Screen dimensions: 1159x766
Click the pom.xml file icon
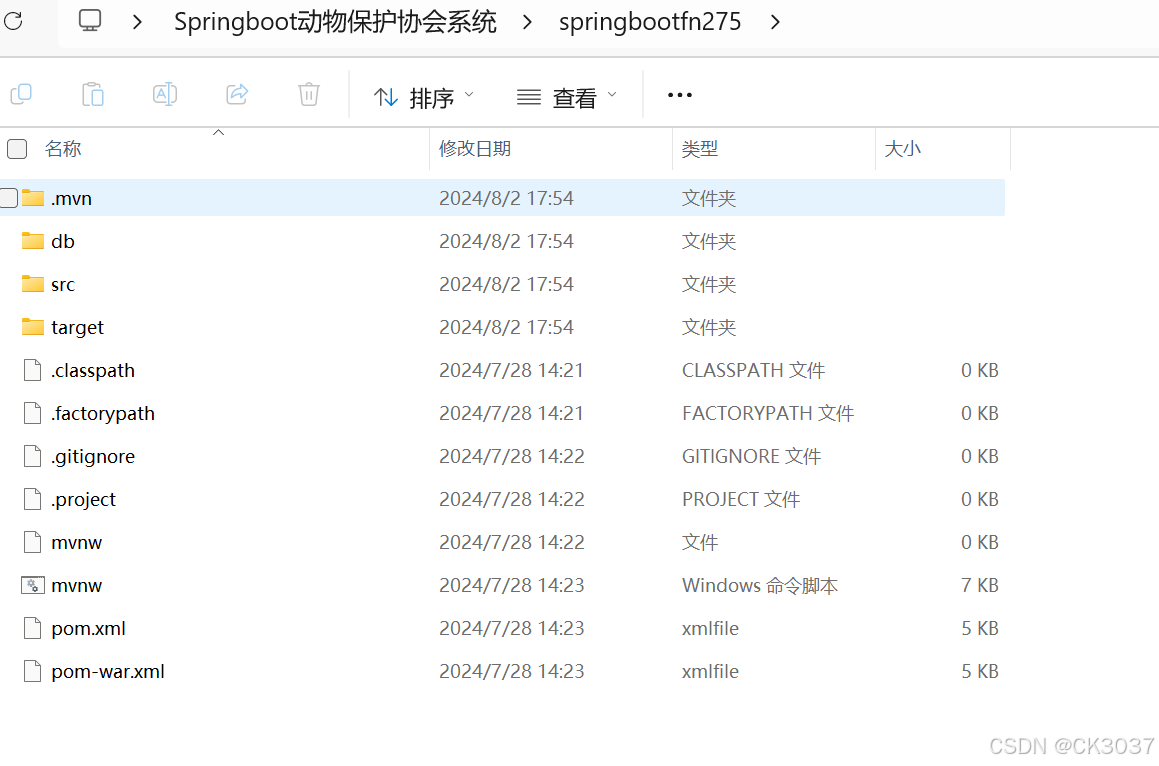point(33,628)
